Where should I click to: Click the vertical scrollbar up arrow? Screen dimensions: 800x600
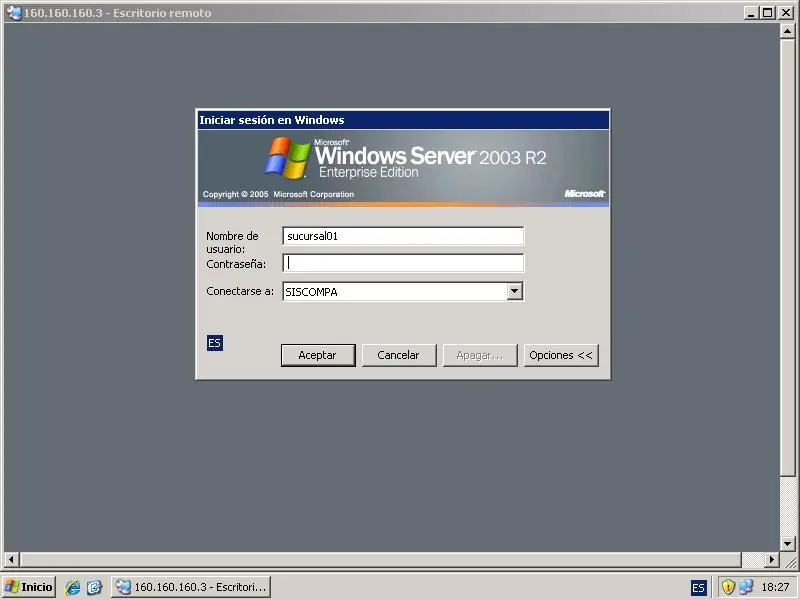787,32
